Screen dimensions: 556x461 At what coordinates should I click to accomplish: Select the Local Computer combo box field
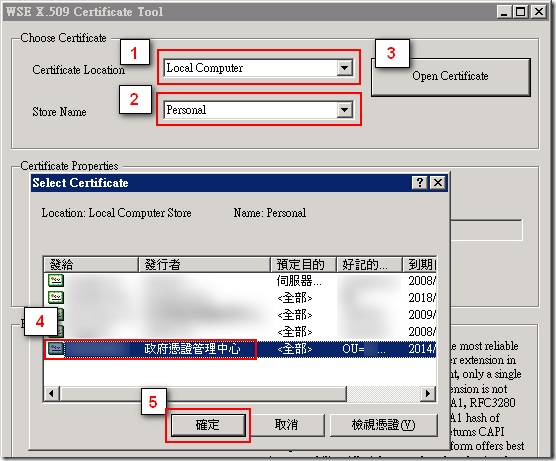point(258,68)
